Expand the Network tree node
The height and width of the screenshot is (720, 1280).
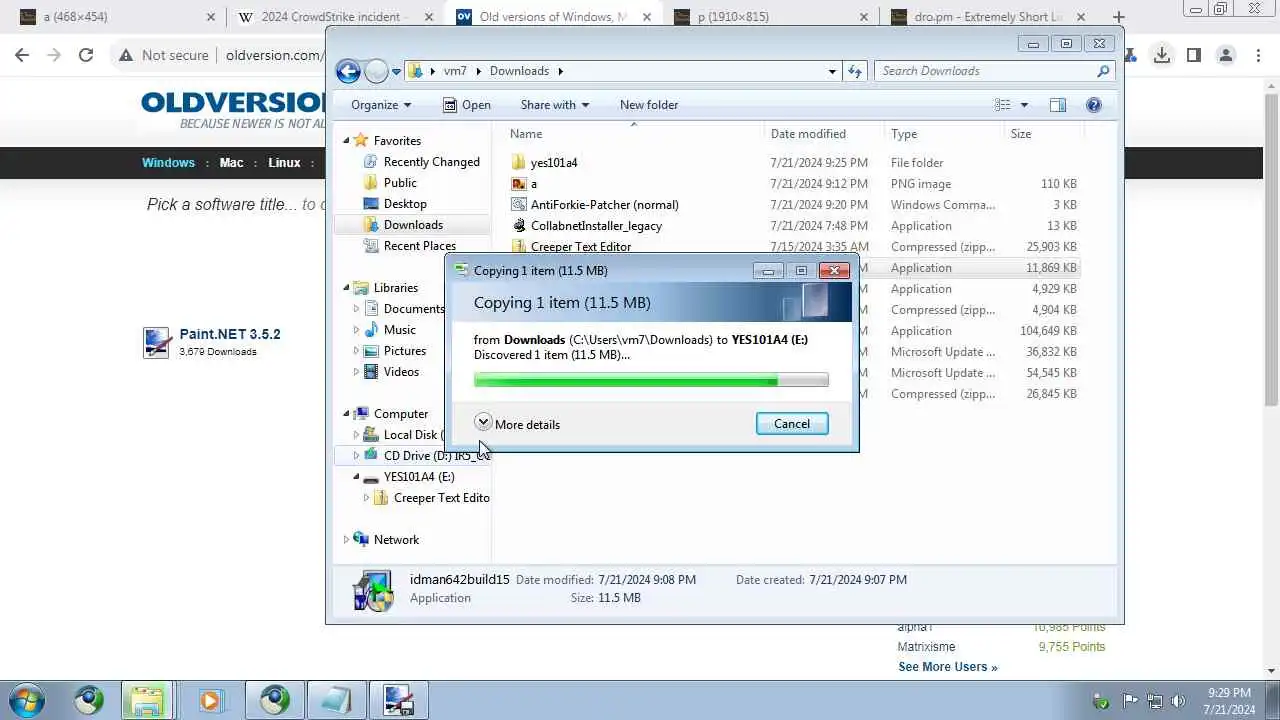coord(347,540)
